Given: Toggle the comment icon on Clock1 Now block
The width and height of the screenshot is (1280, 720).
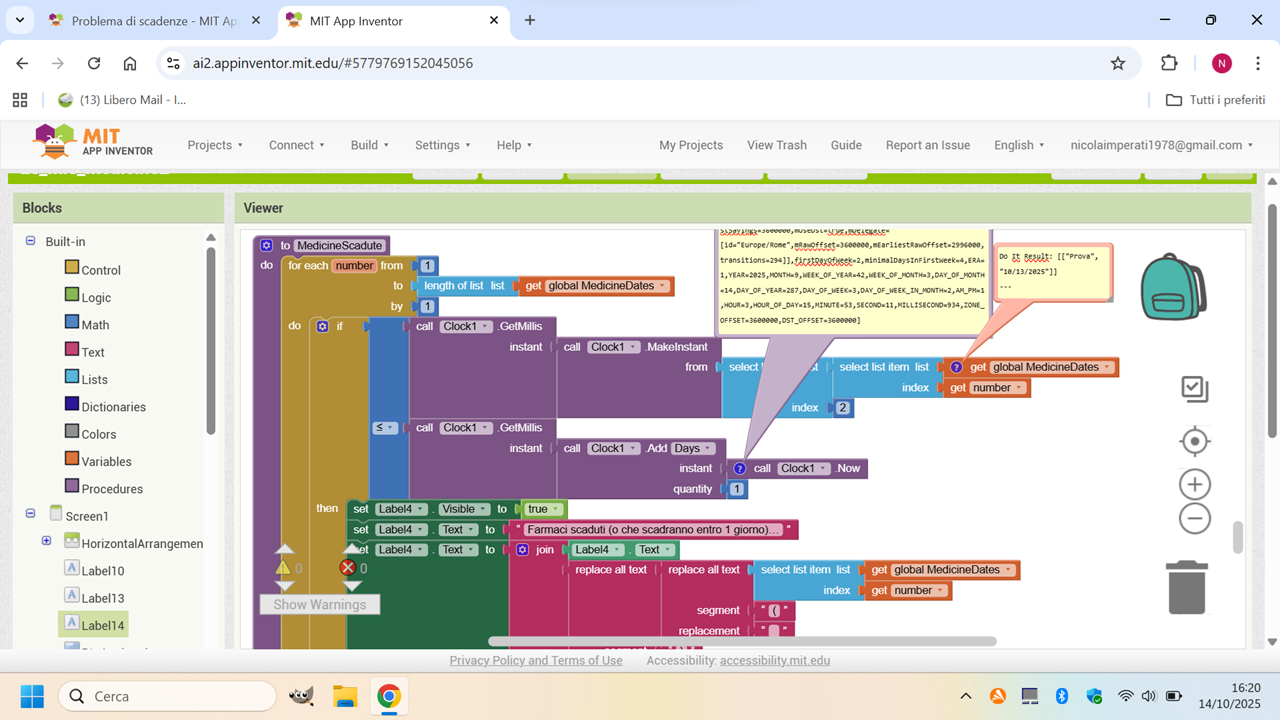Looking at the screenshot, I should coord(739,468).
